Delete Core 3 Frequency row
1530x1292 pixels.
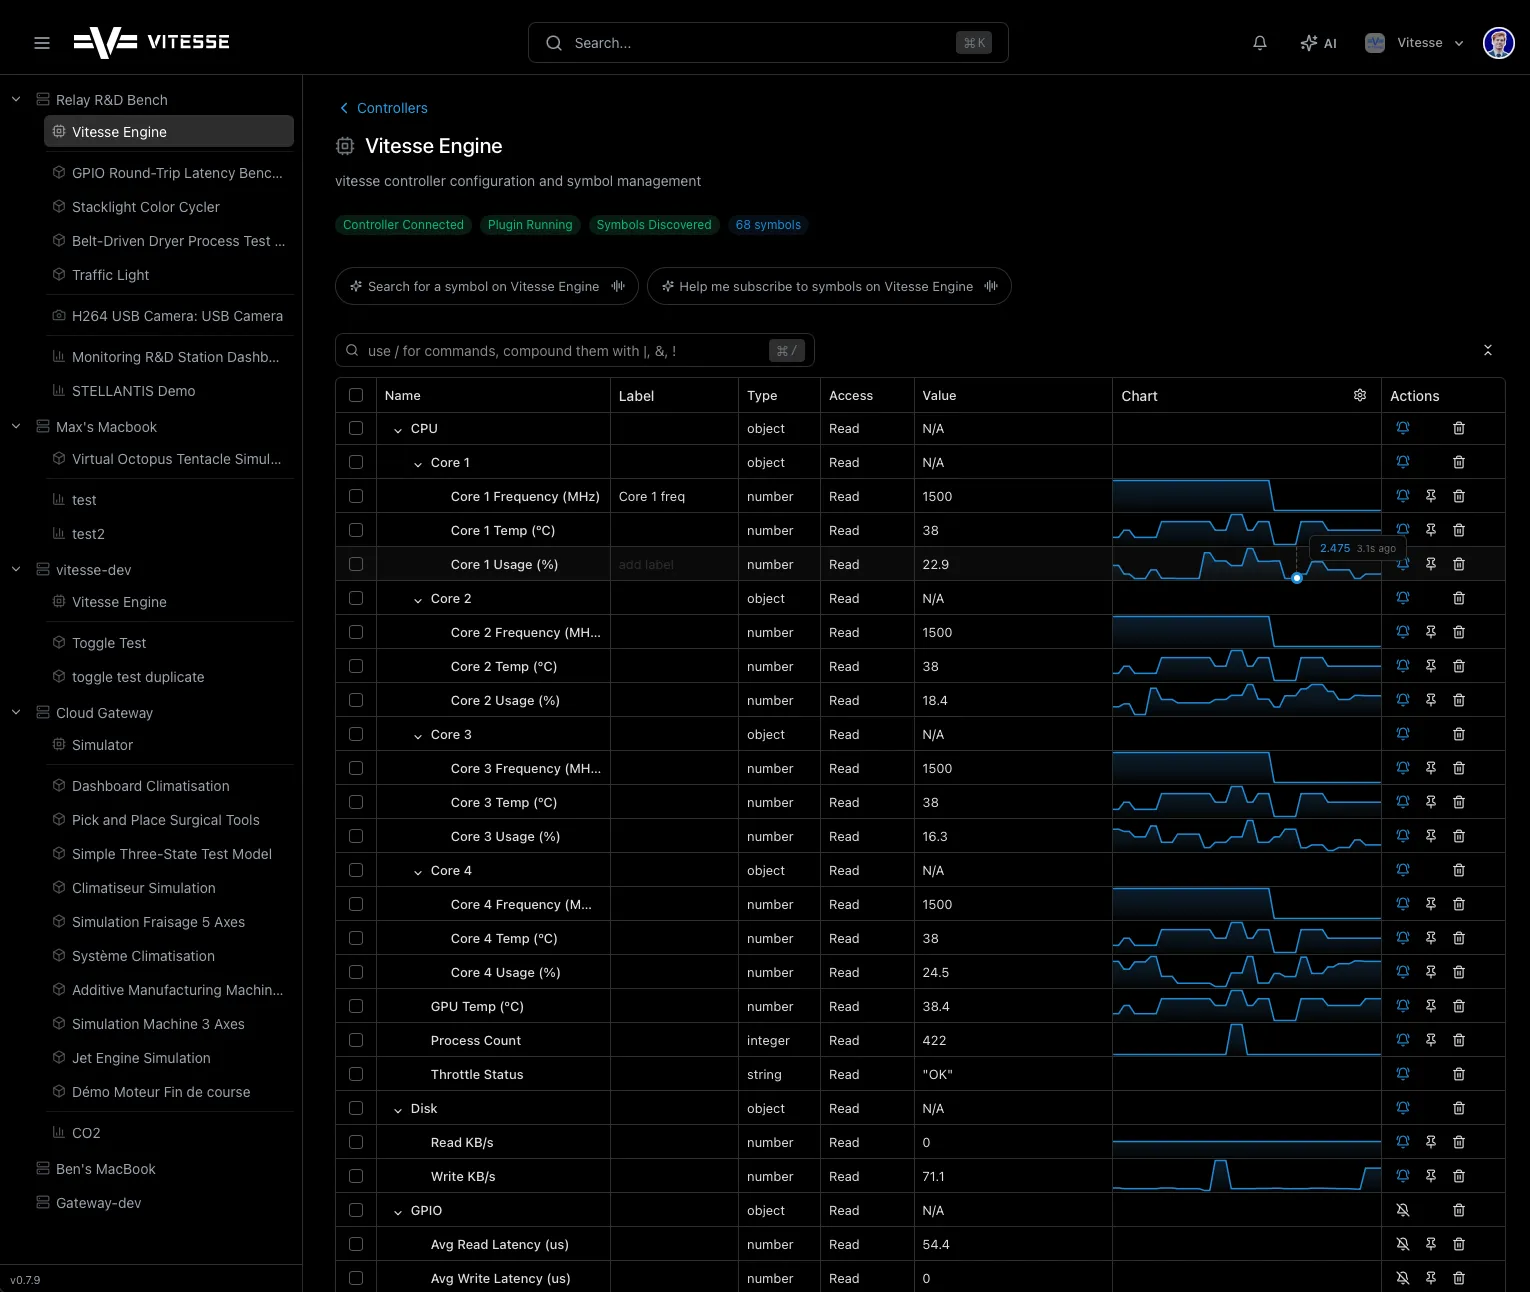[x=1459, y=768]
